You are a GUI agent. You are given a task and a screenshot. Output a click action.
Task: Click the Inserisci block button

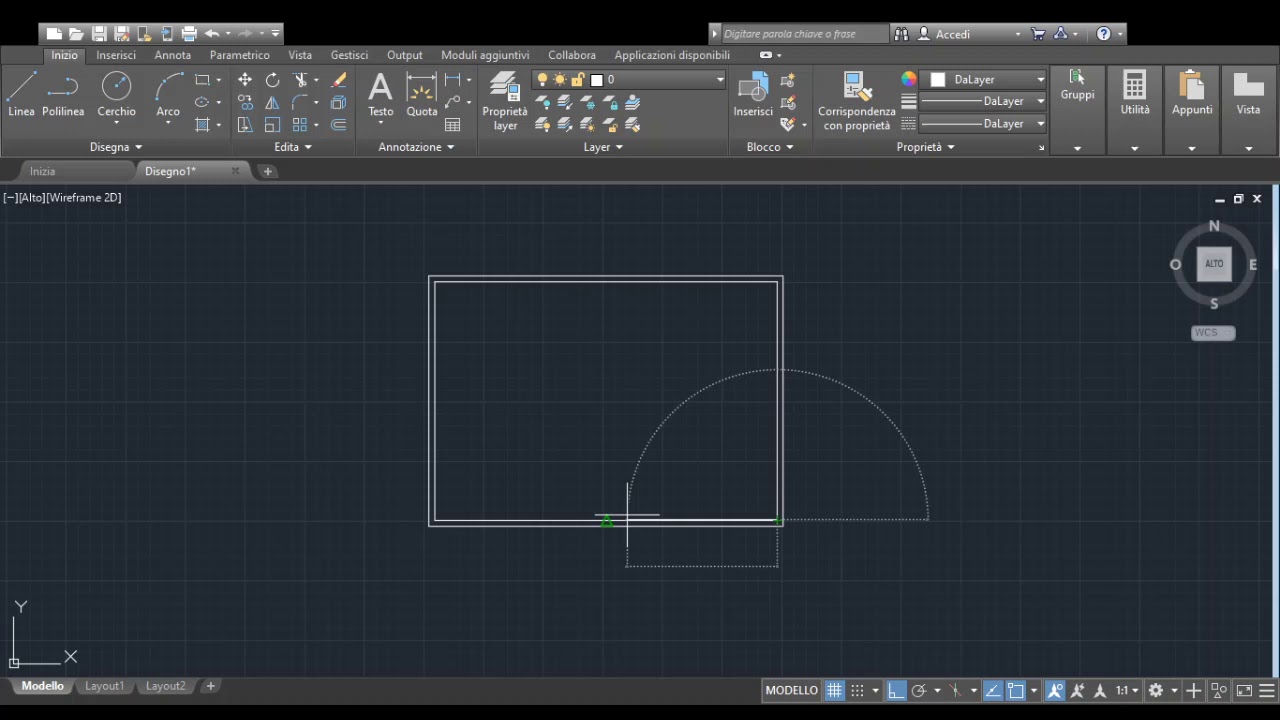(753, 96)
